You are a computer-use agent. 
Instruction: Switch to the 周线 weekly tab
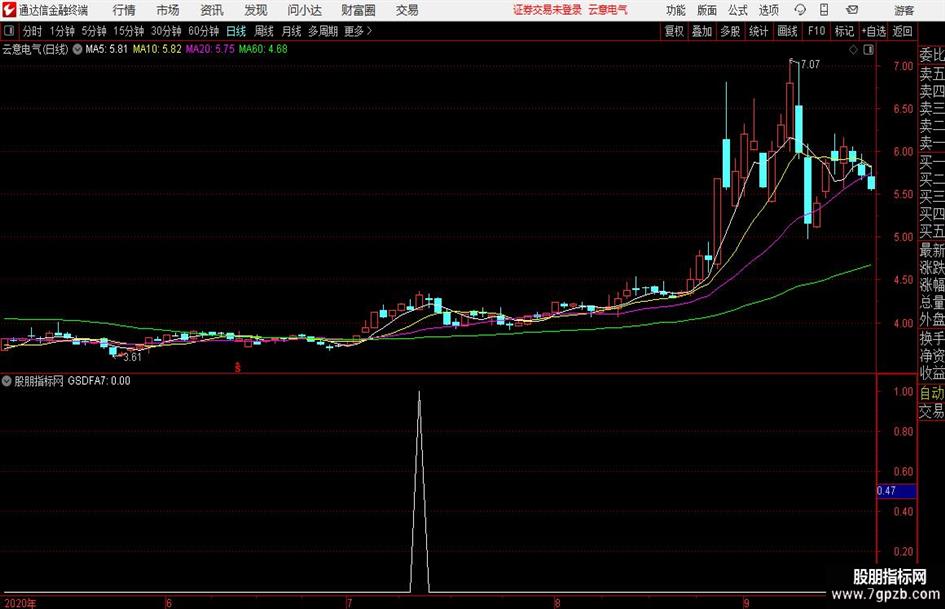click(x=263, y=31)
